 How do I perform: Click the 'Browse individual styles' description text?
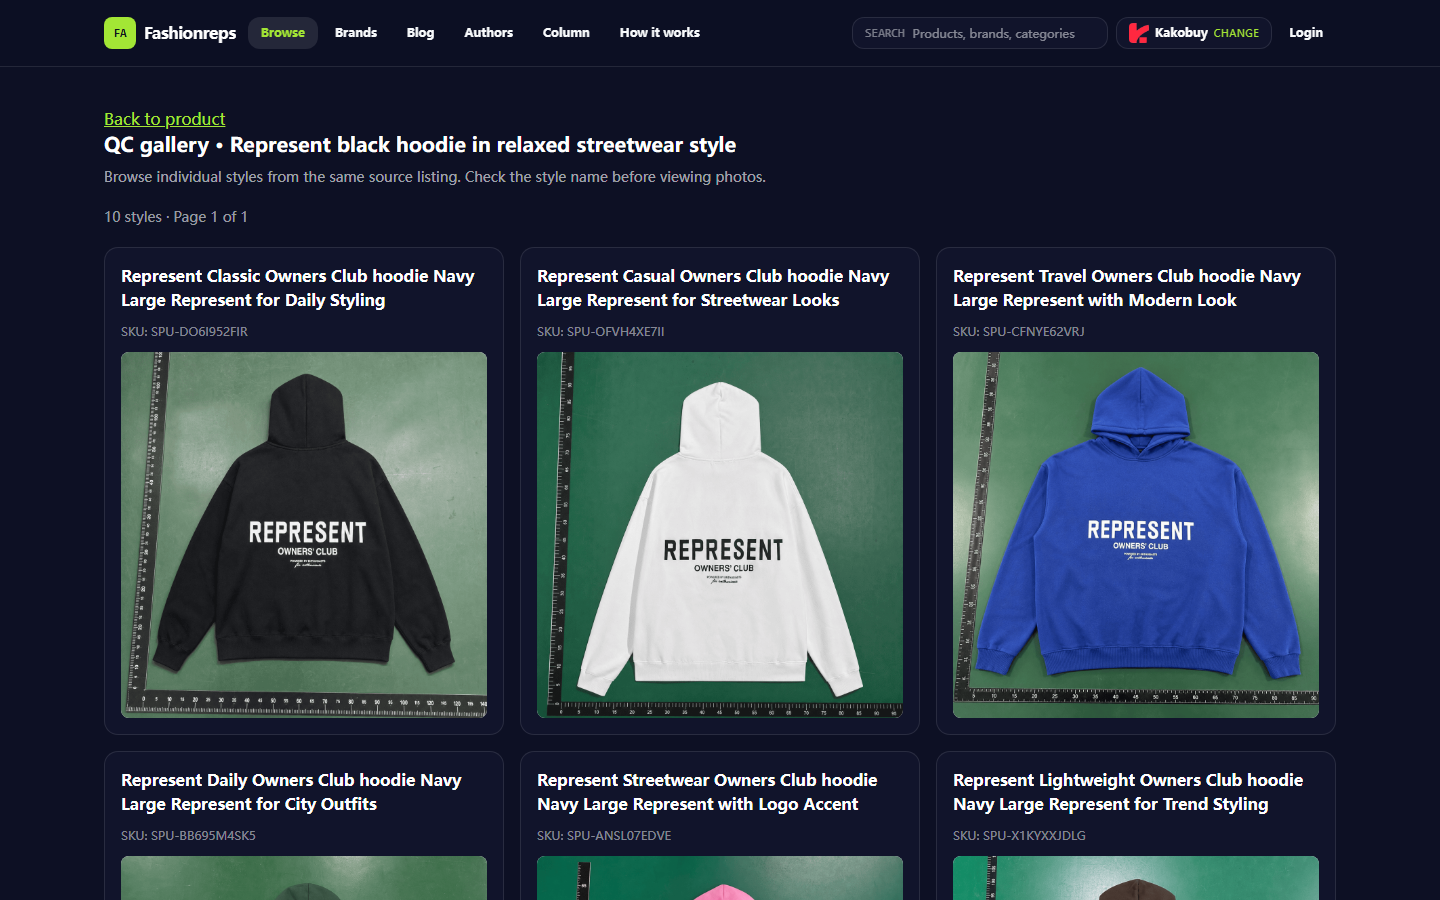435,177
